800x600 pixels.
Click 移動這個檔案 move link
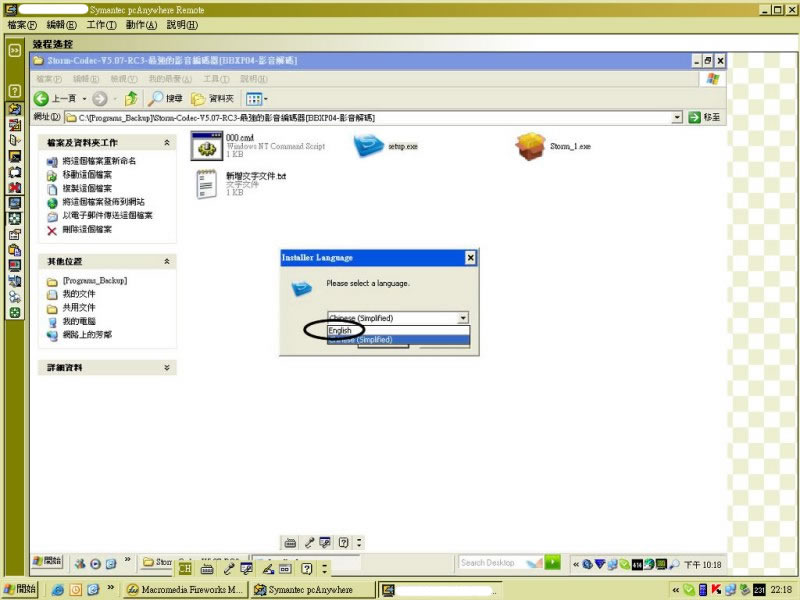[x=87, y=174]
